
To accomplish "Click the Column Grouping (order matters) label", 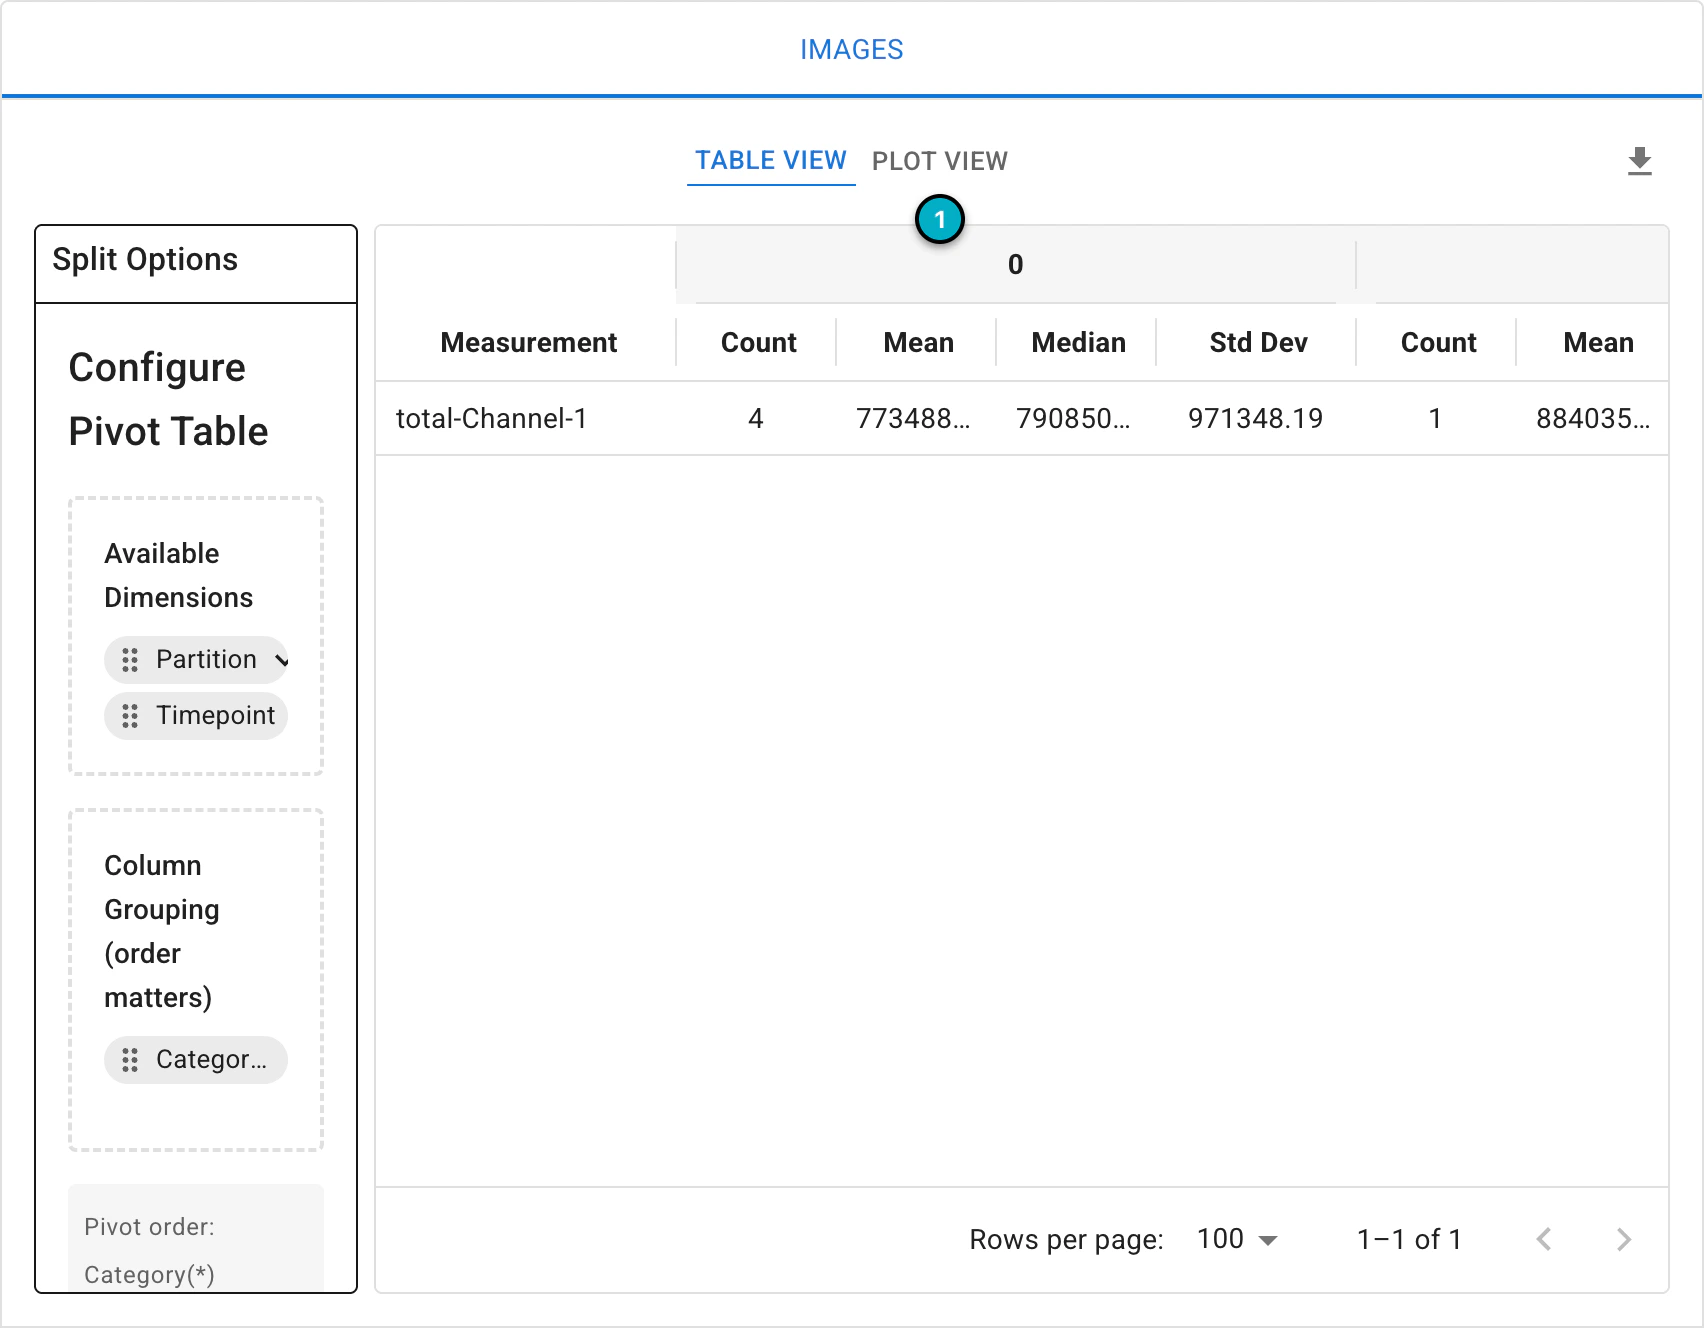I will pos(162,932).
